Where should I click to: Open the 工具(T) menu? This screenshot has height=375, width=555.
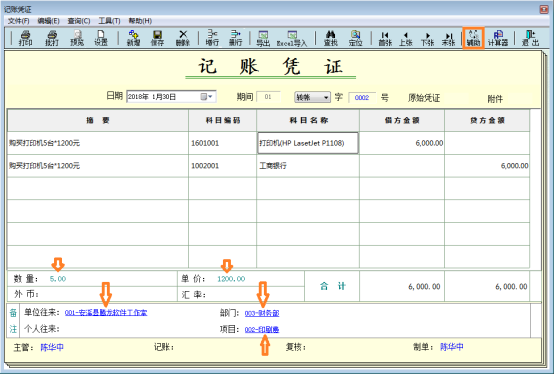[109, 21]
